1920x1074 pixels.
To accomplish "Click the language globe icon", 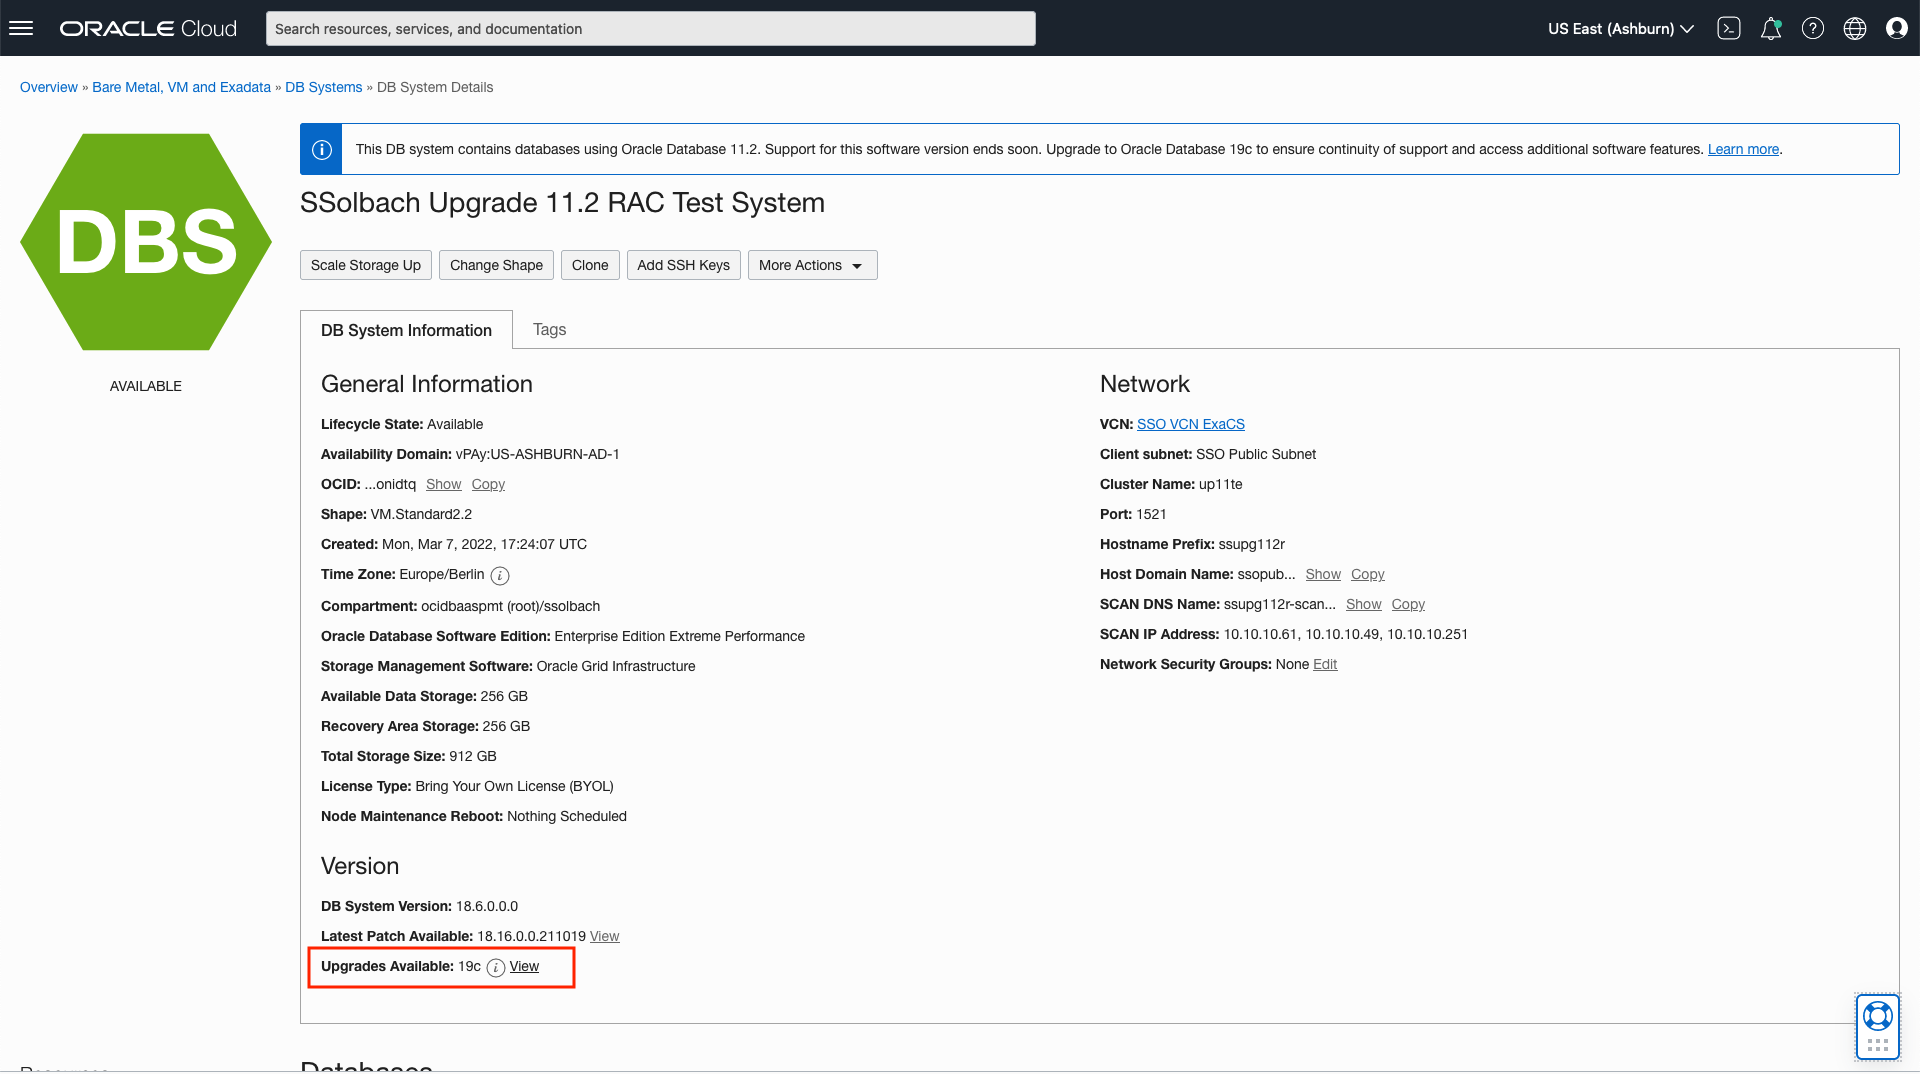I will (1855, 28).
